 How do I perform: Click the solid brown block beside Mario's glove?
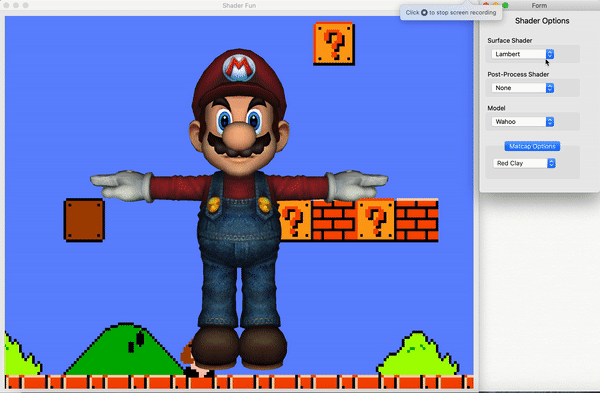point(84,220)
